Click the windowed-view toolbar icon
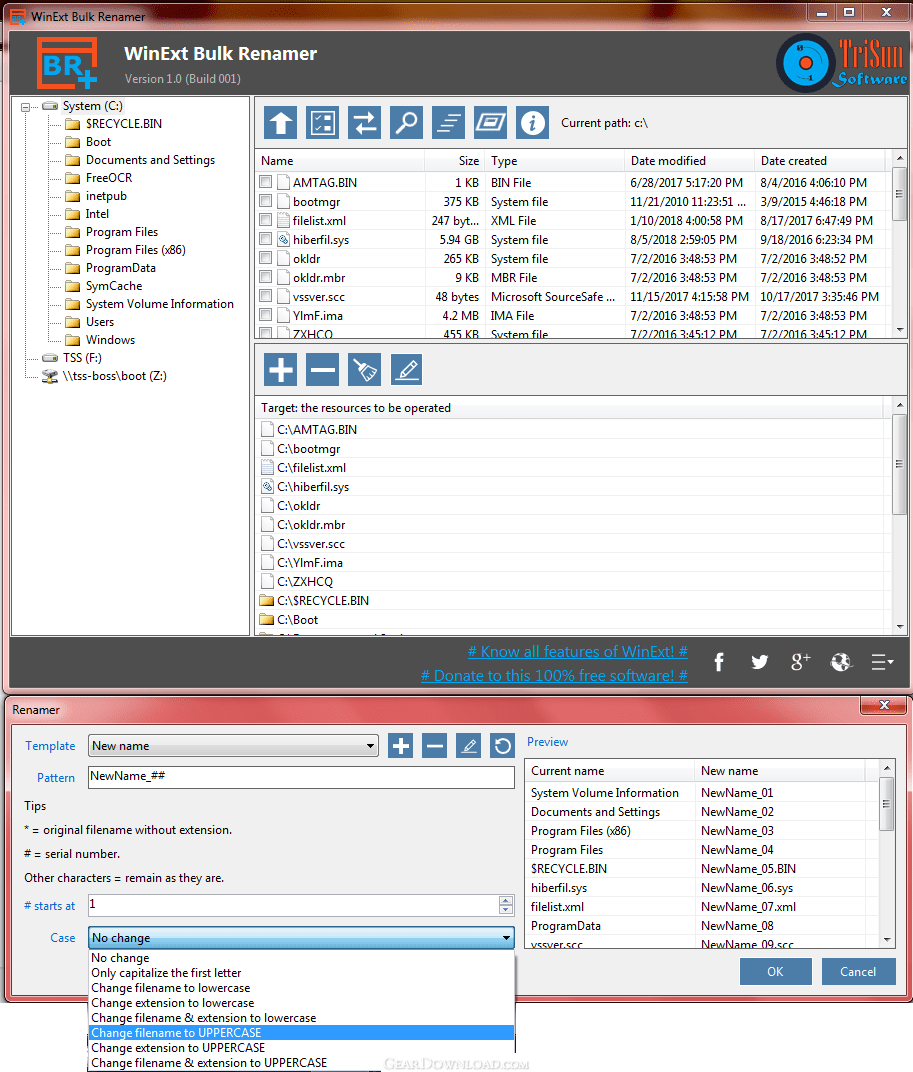 490,123
